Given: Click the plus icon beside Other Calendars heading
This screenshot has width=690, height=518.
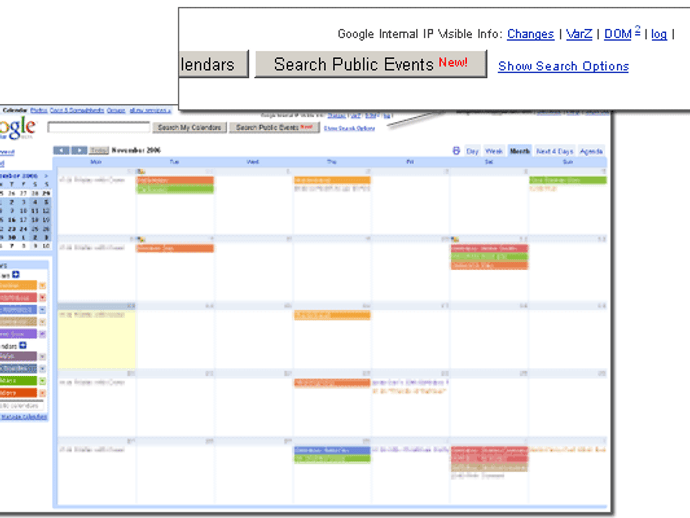Looking at the screenshot, I should coord(23,345).
